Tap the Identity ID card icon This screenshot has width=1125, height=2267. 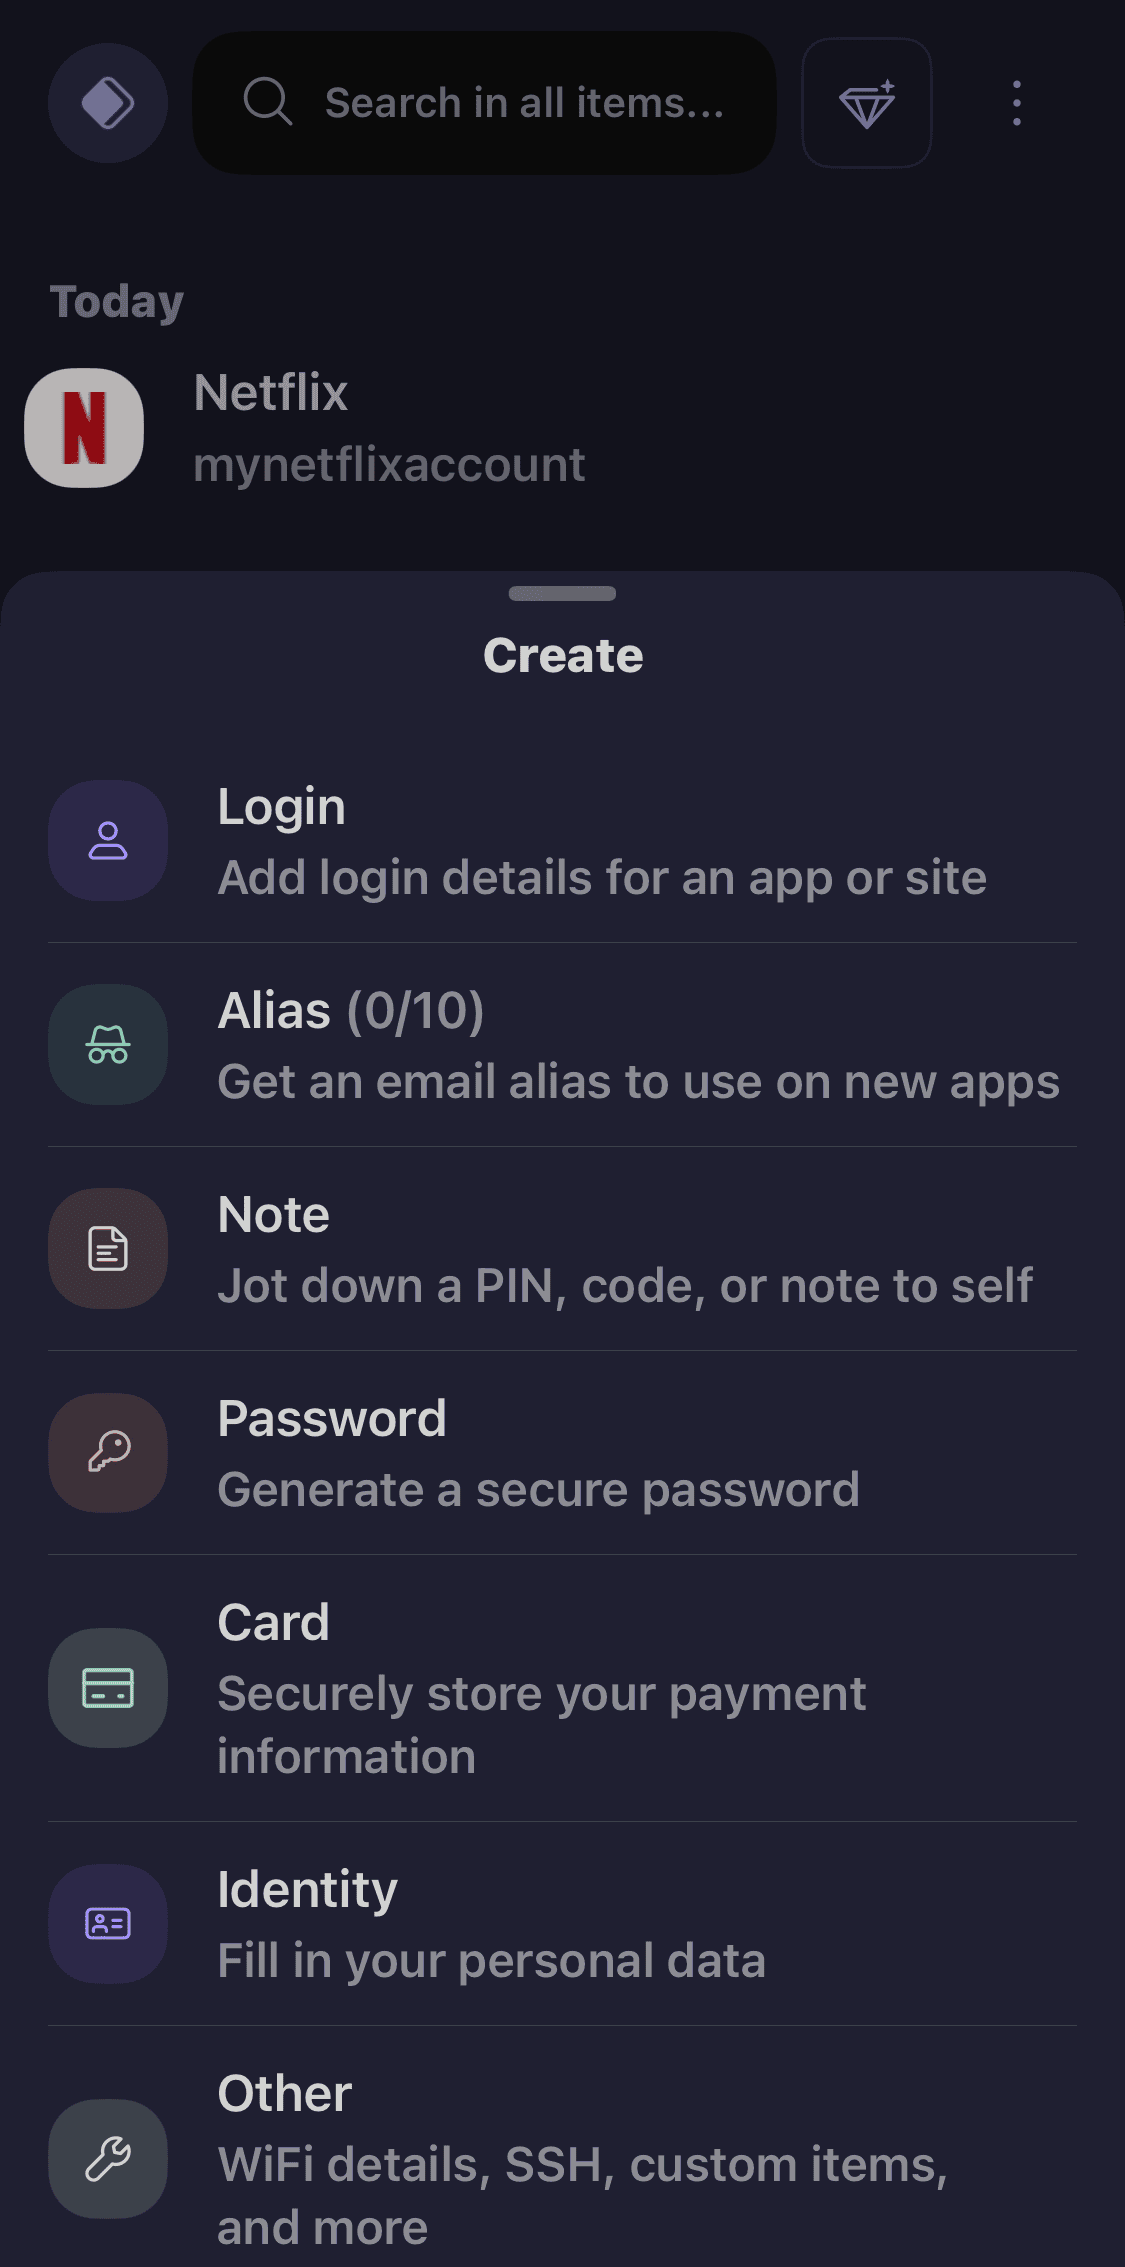coord(108,1924)
